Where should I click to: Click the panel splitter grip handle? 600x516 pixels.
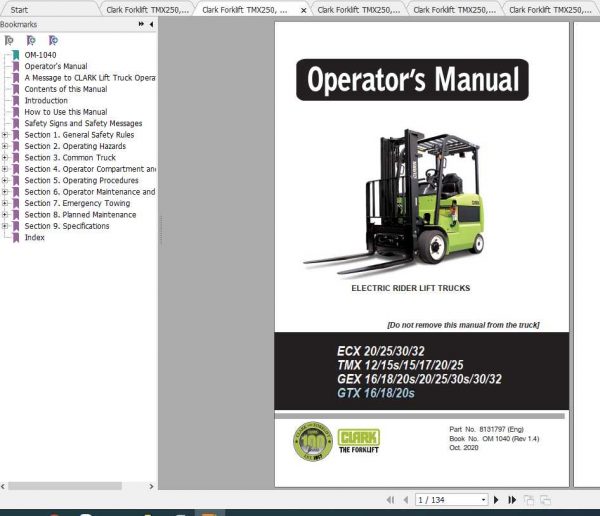161,230
